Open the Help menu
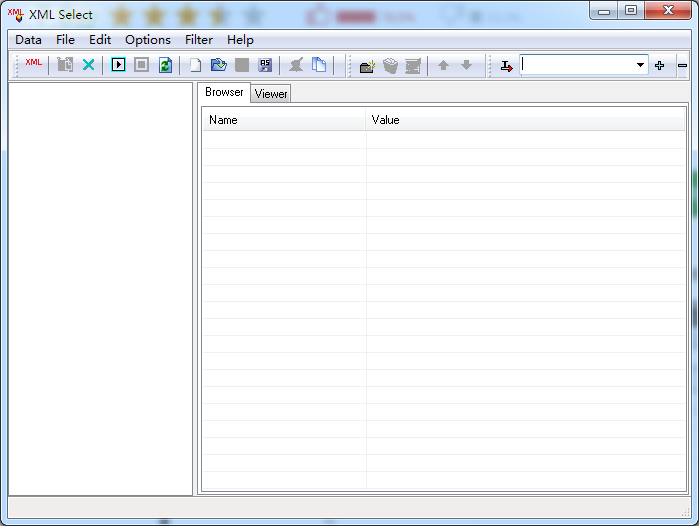 pyautogui.click(x=240, y=40)
